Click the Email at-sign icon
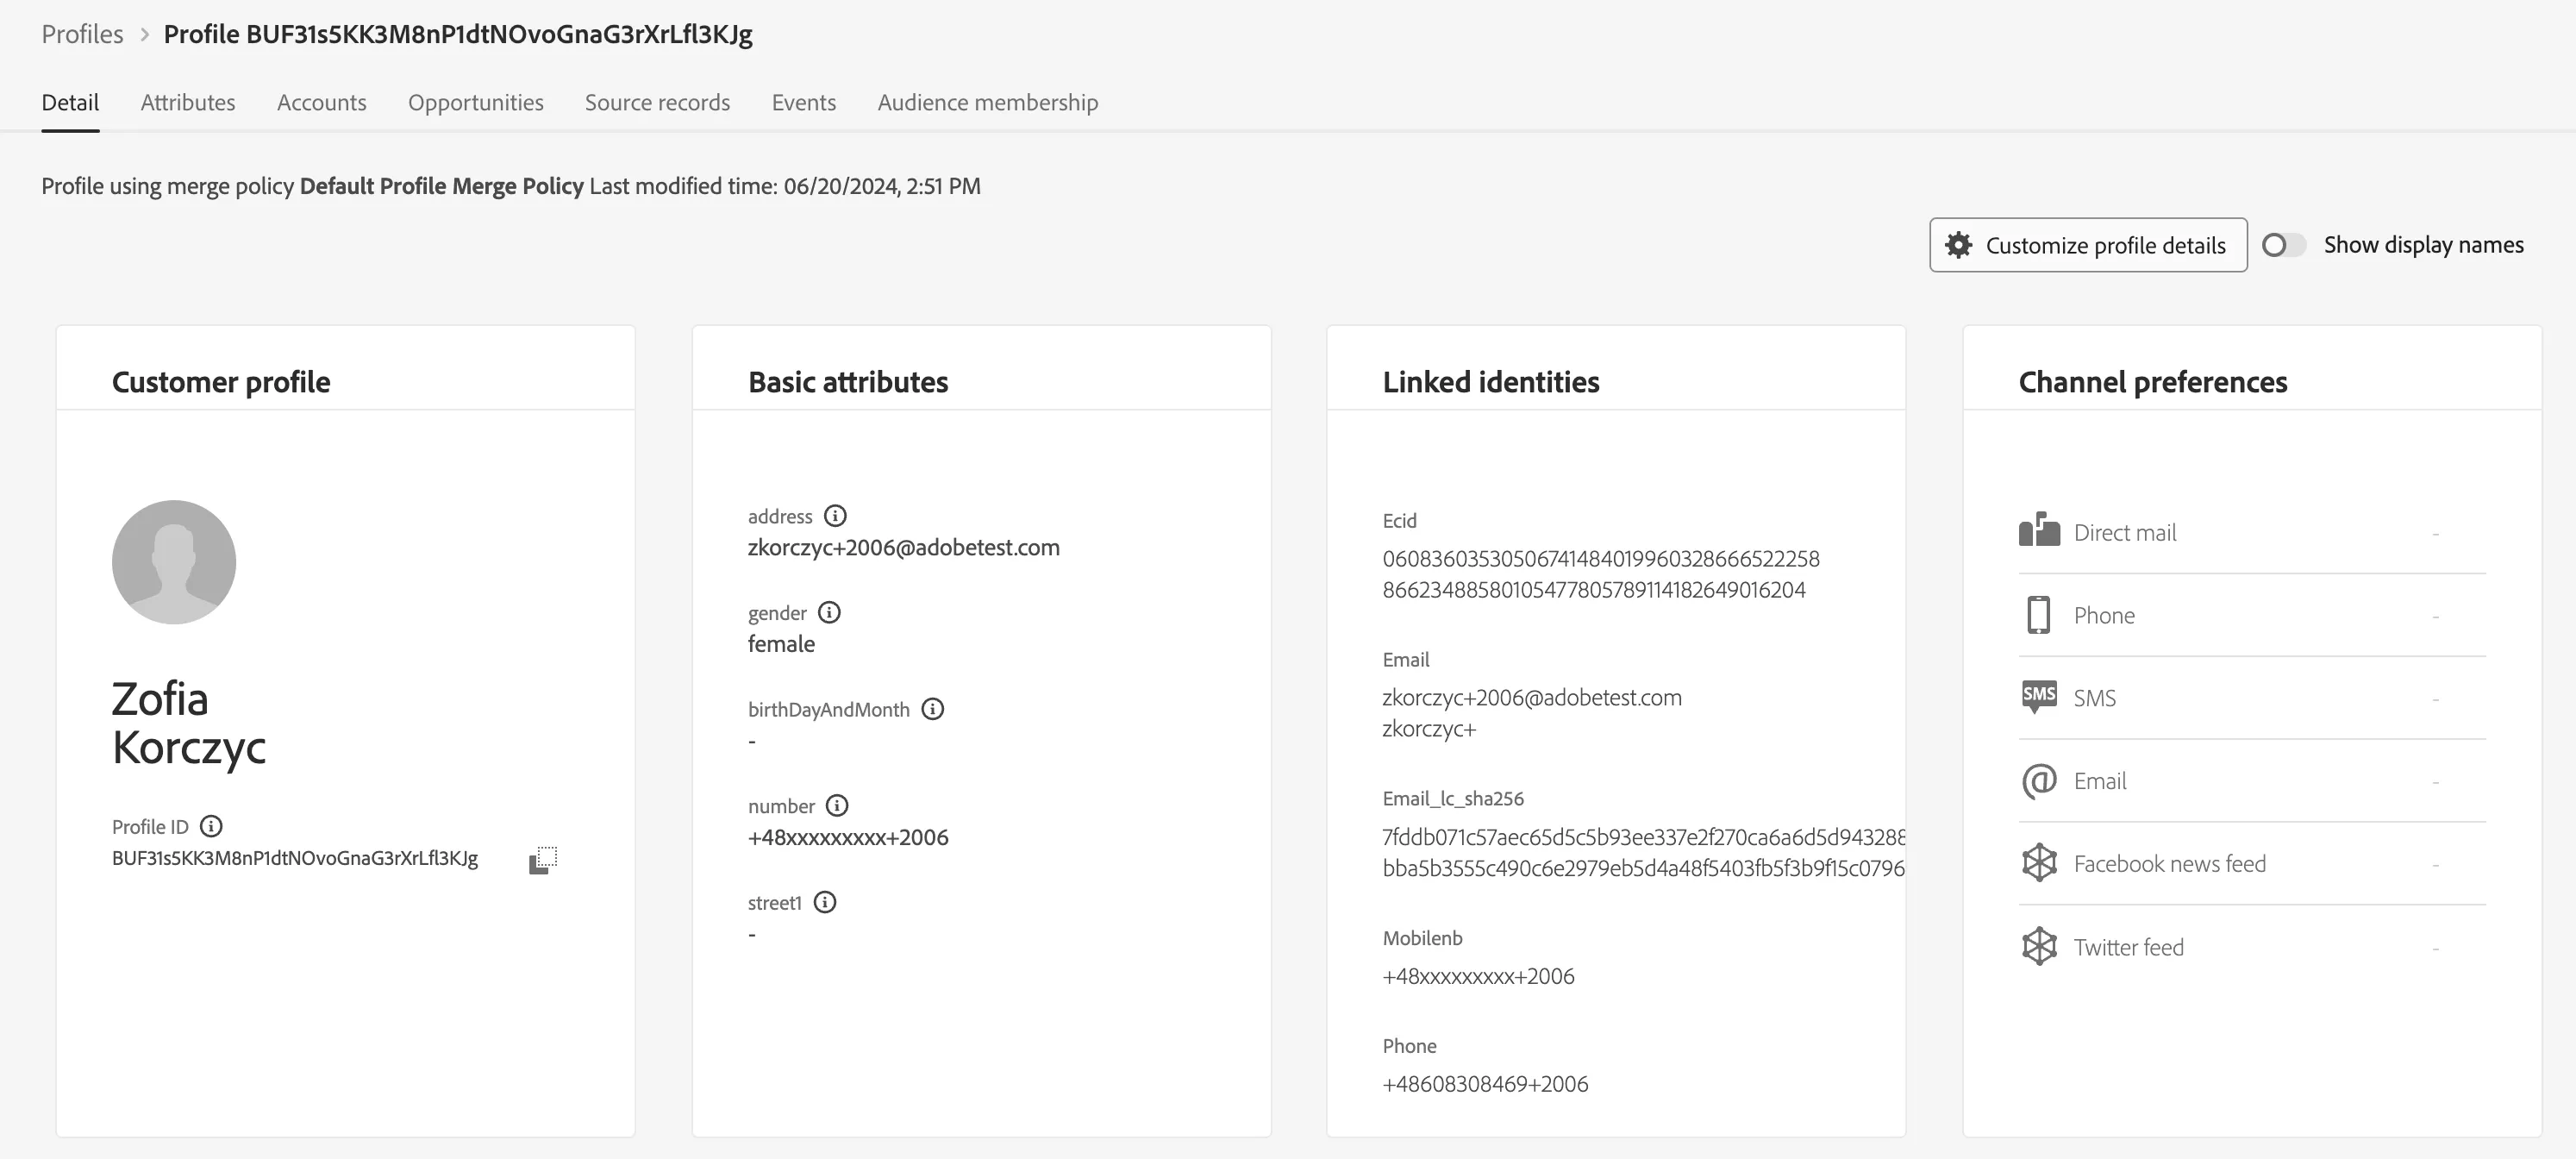This screenshot has height=1159, width=2576. click(x=2039, y=781)
